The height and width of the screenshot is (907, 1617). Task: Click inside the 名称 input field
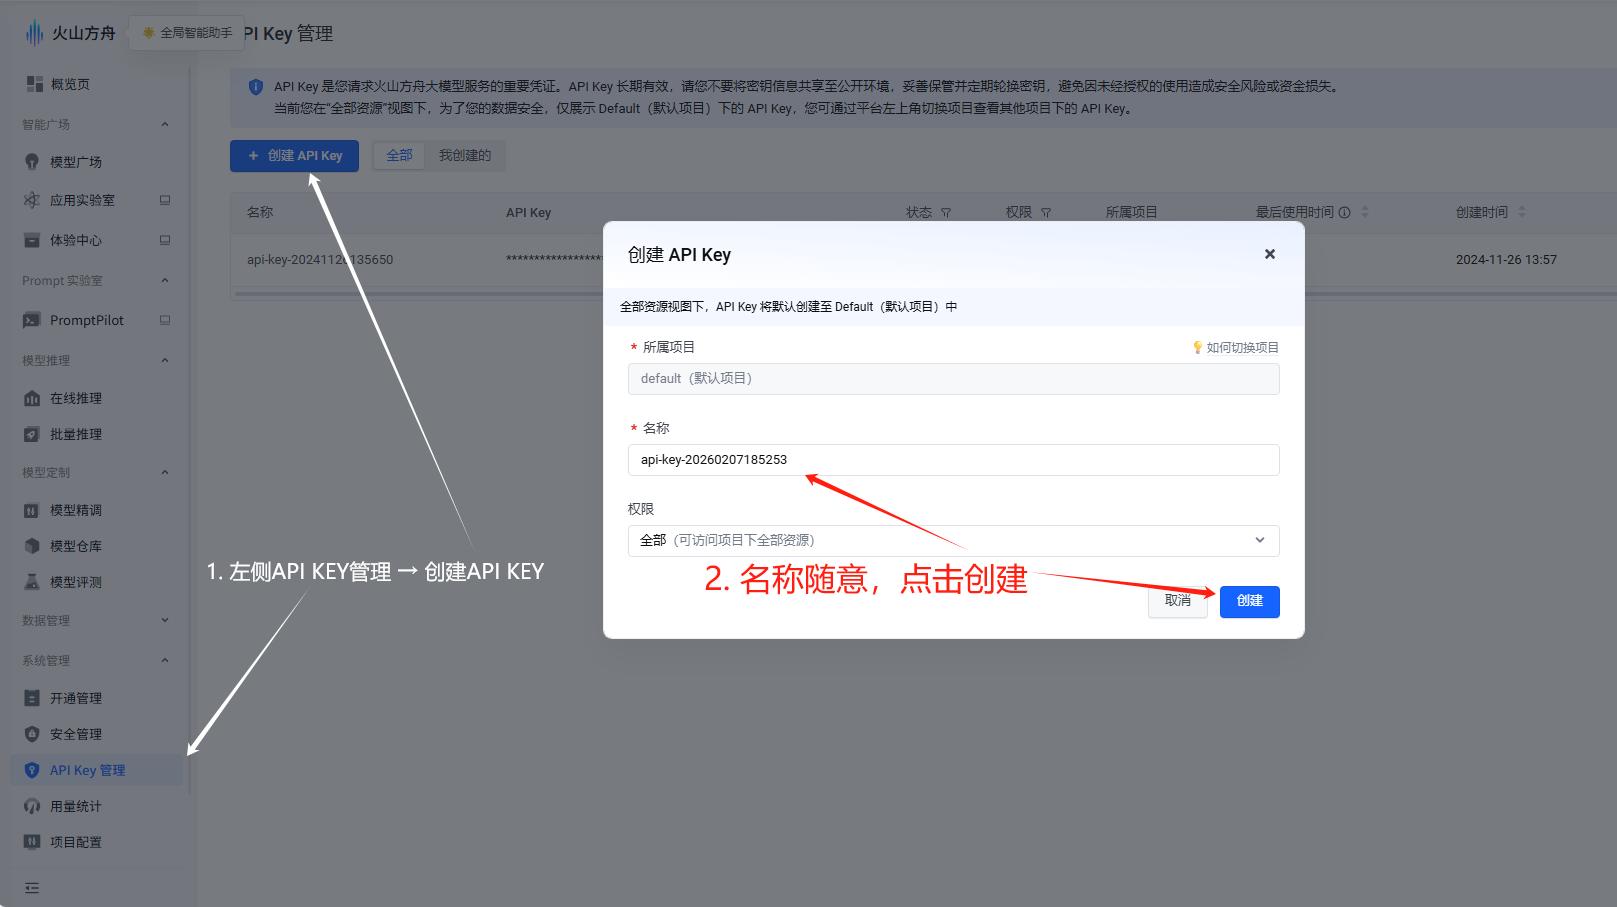point(952,460)
